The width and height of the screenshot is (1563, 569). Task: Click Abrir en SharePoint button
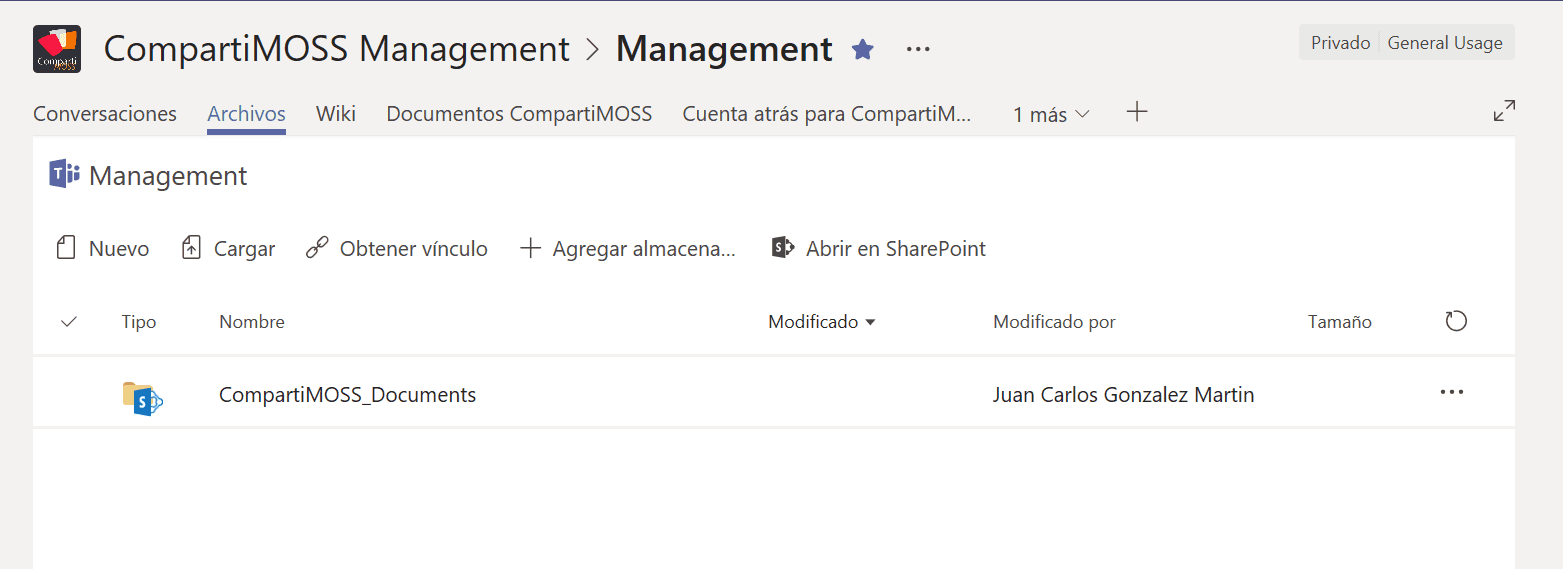878,248
